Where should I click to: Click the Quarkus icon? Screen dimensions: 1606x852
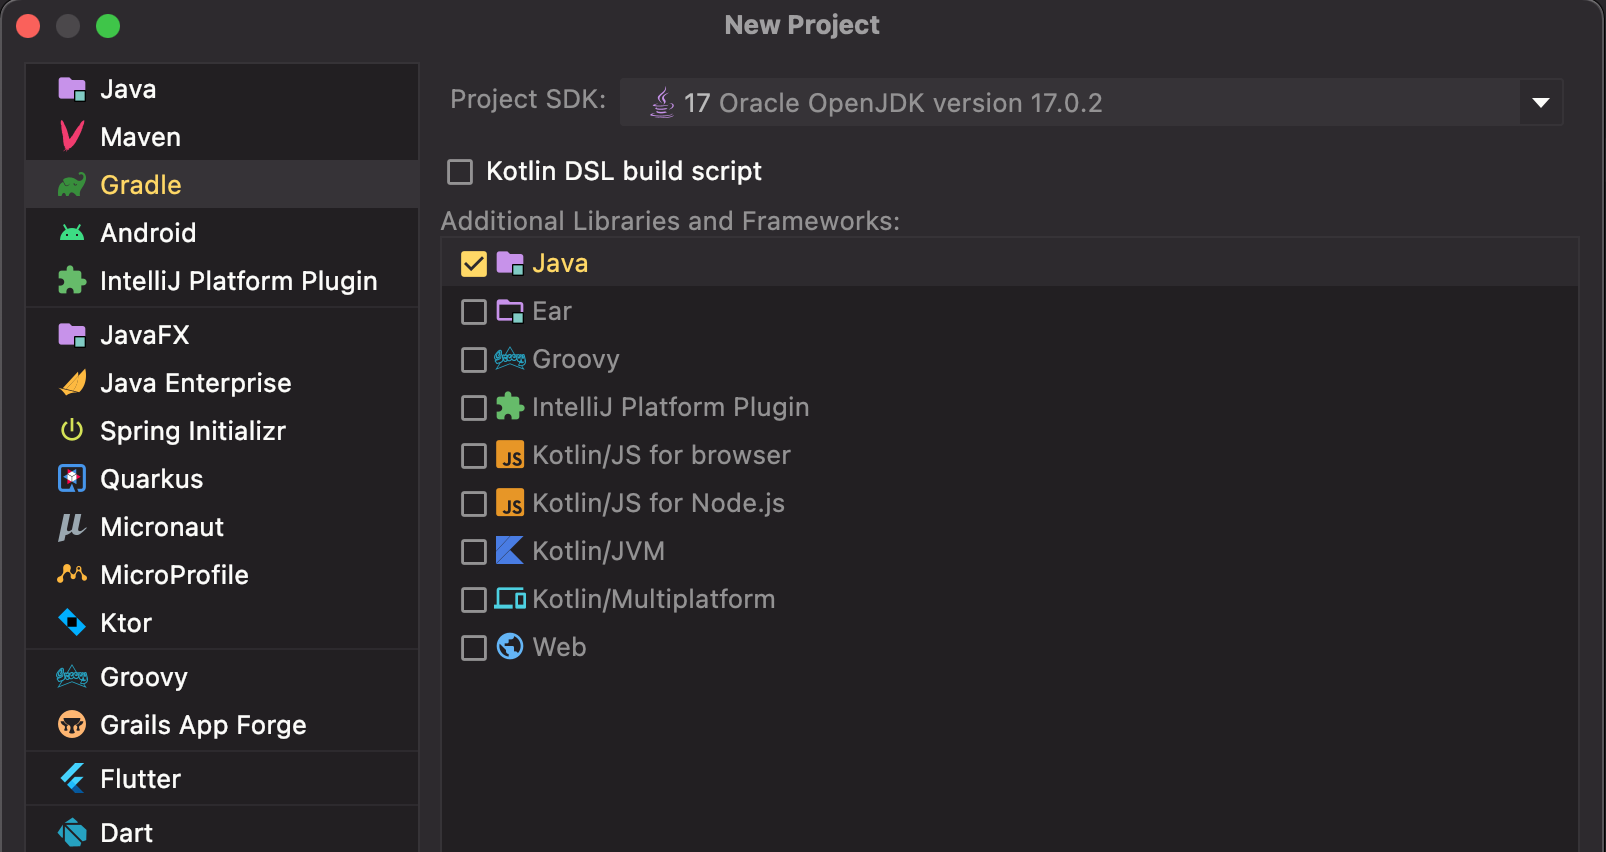point(72,479)
